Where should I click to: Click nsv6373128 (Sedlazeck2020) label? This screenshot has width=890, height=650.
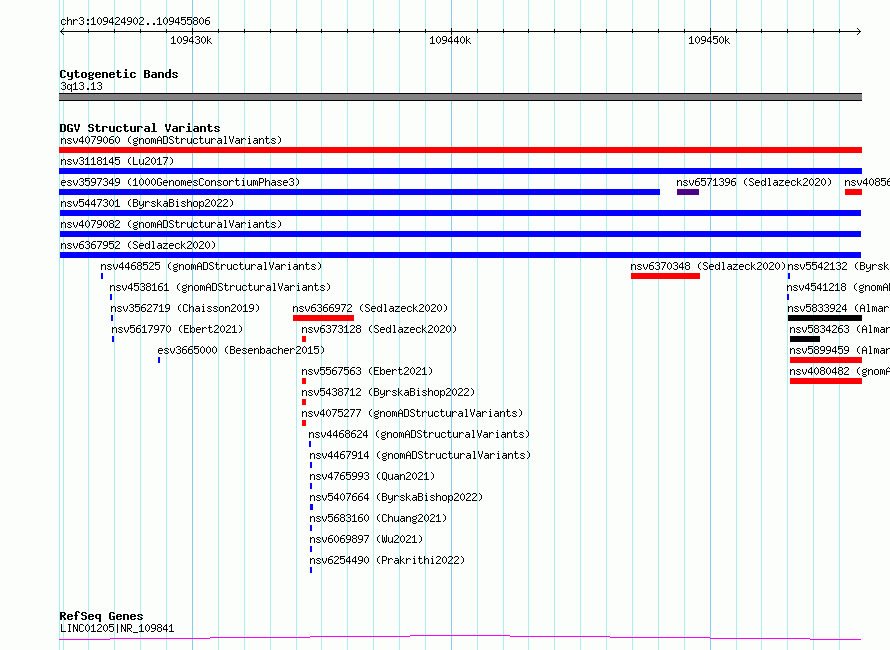point(379,329)
